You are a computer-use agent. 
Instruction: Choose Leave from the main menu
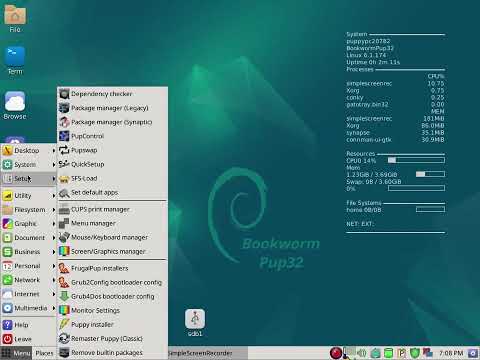(x=29, y=339)
